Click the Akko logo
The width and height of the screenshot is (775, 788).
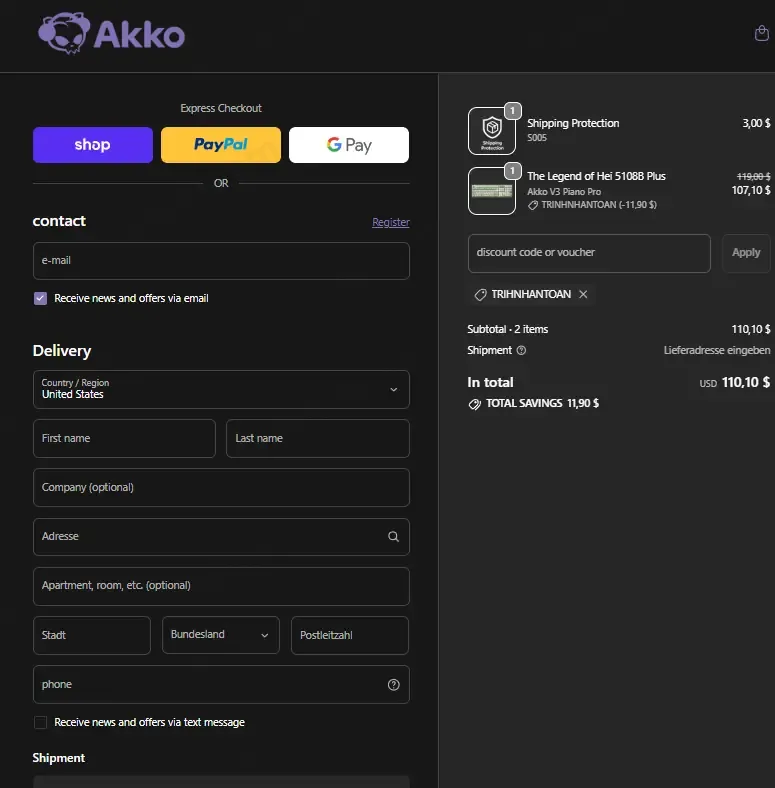[x=112, y=33]
